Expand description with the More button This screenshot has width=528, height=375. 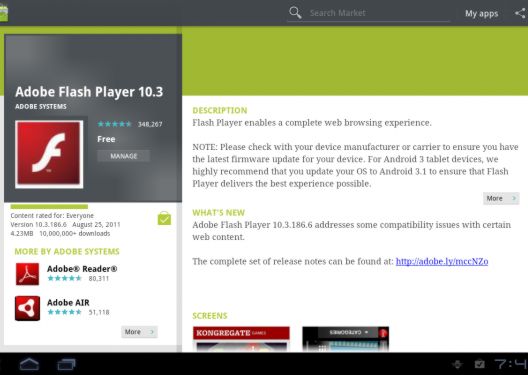click(501, 198)
